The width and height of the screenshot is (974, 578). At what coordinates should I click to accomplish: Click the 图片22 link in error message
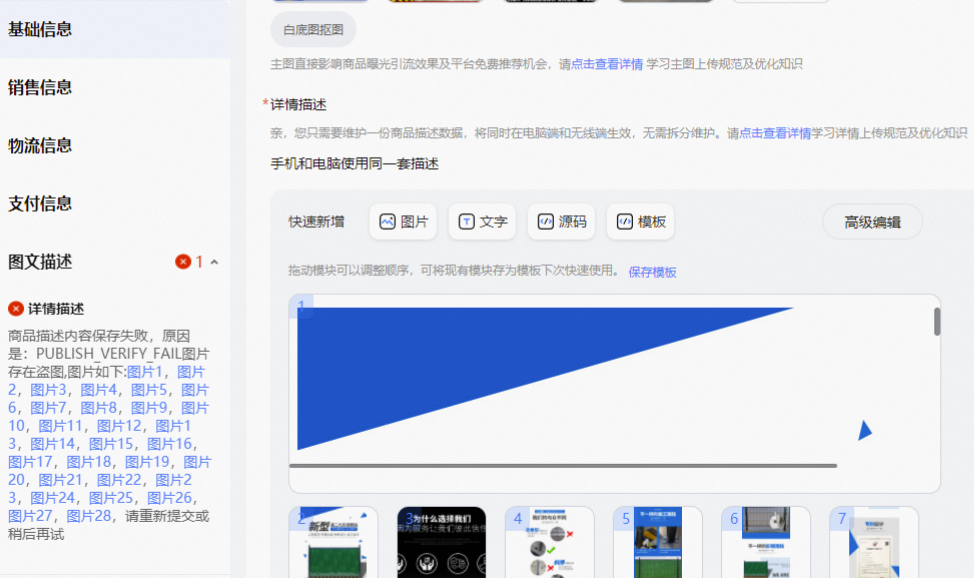click(x=119, y=480)
